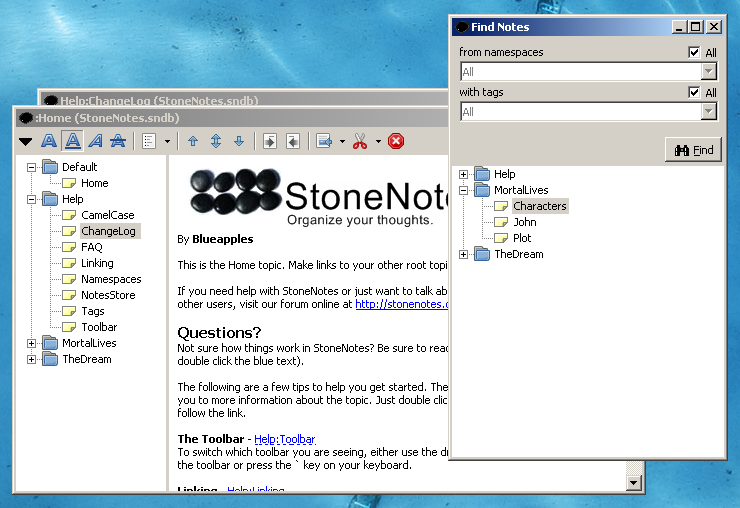Viewport: 740px width, 508px height.
Task: Click the red delete X icon
Action: click(396, 141)
